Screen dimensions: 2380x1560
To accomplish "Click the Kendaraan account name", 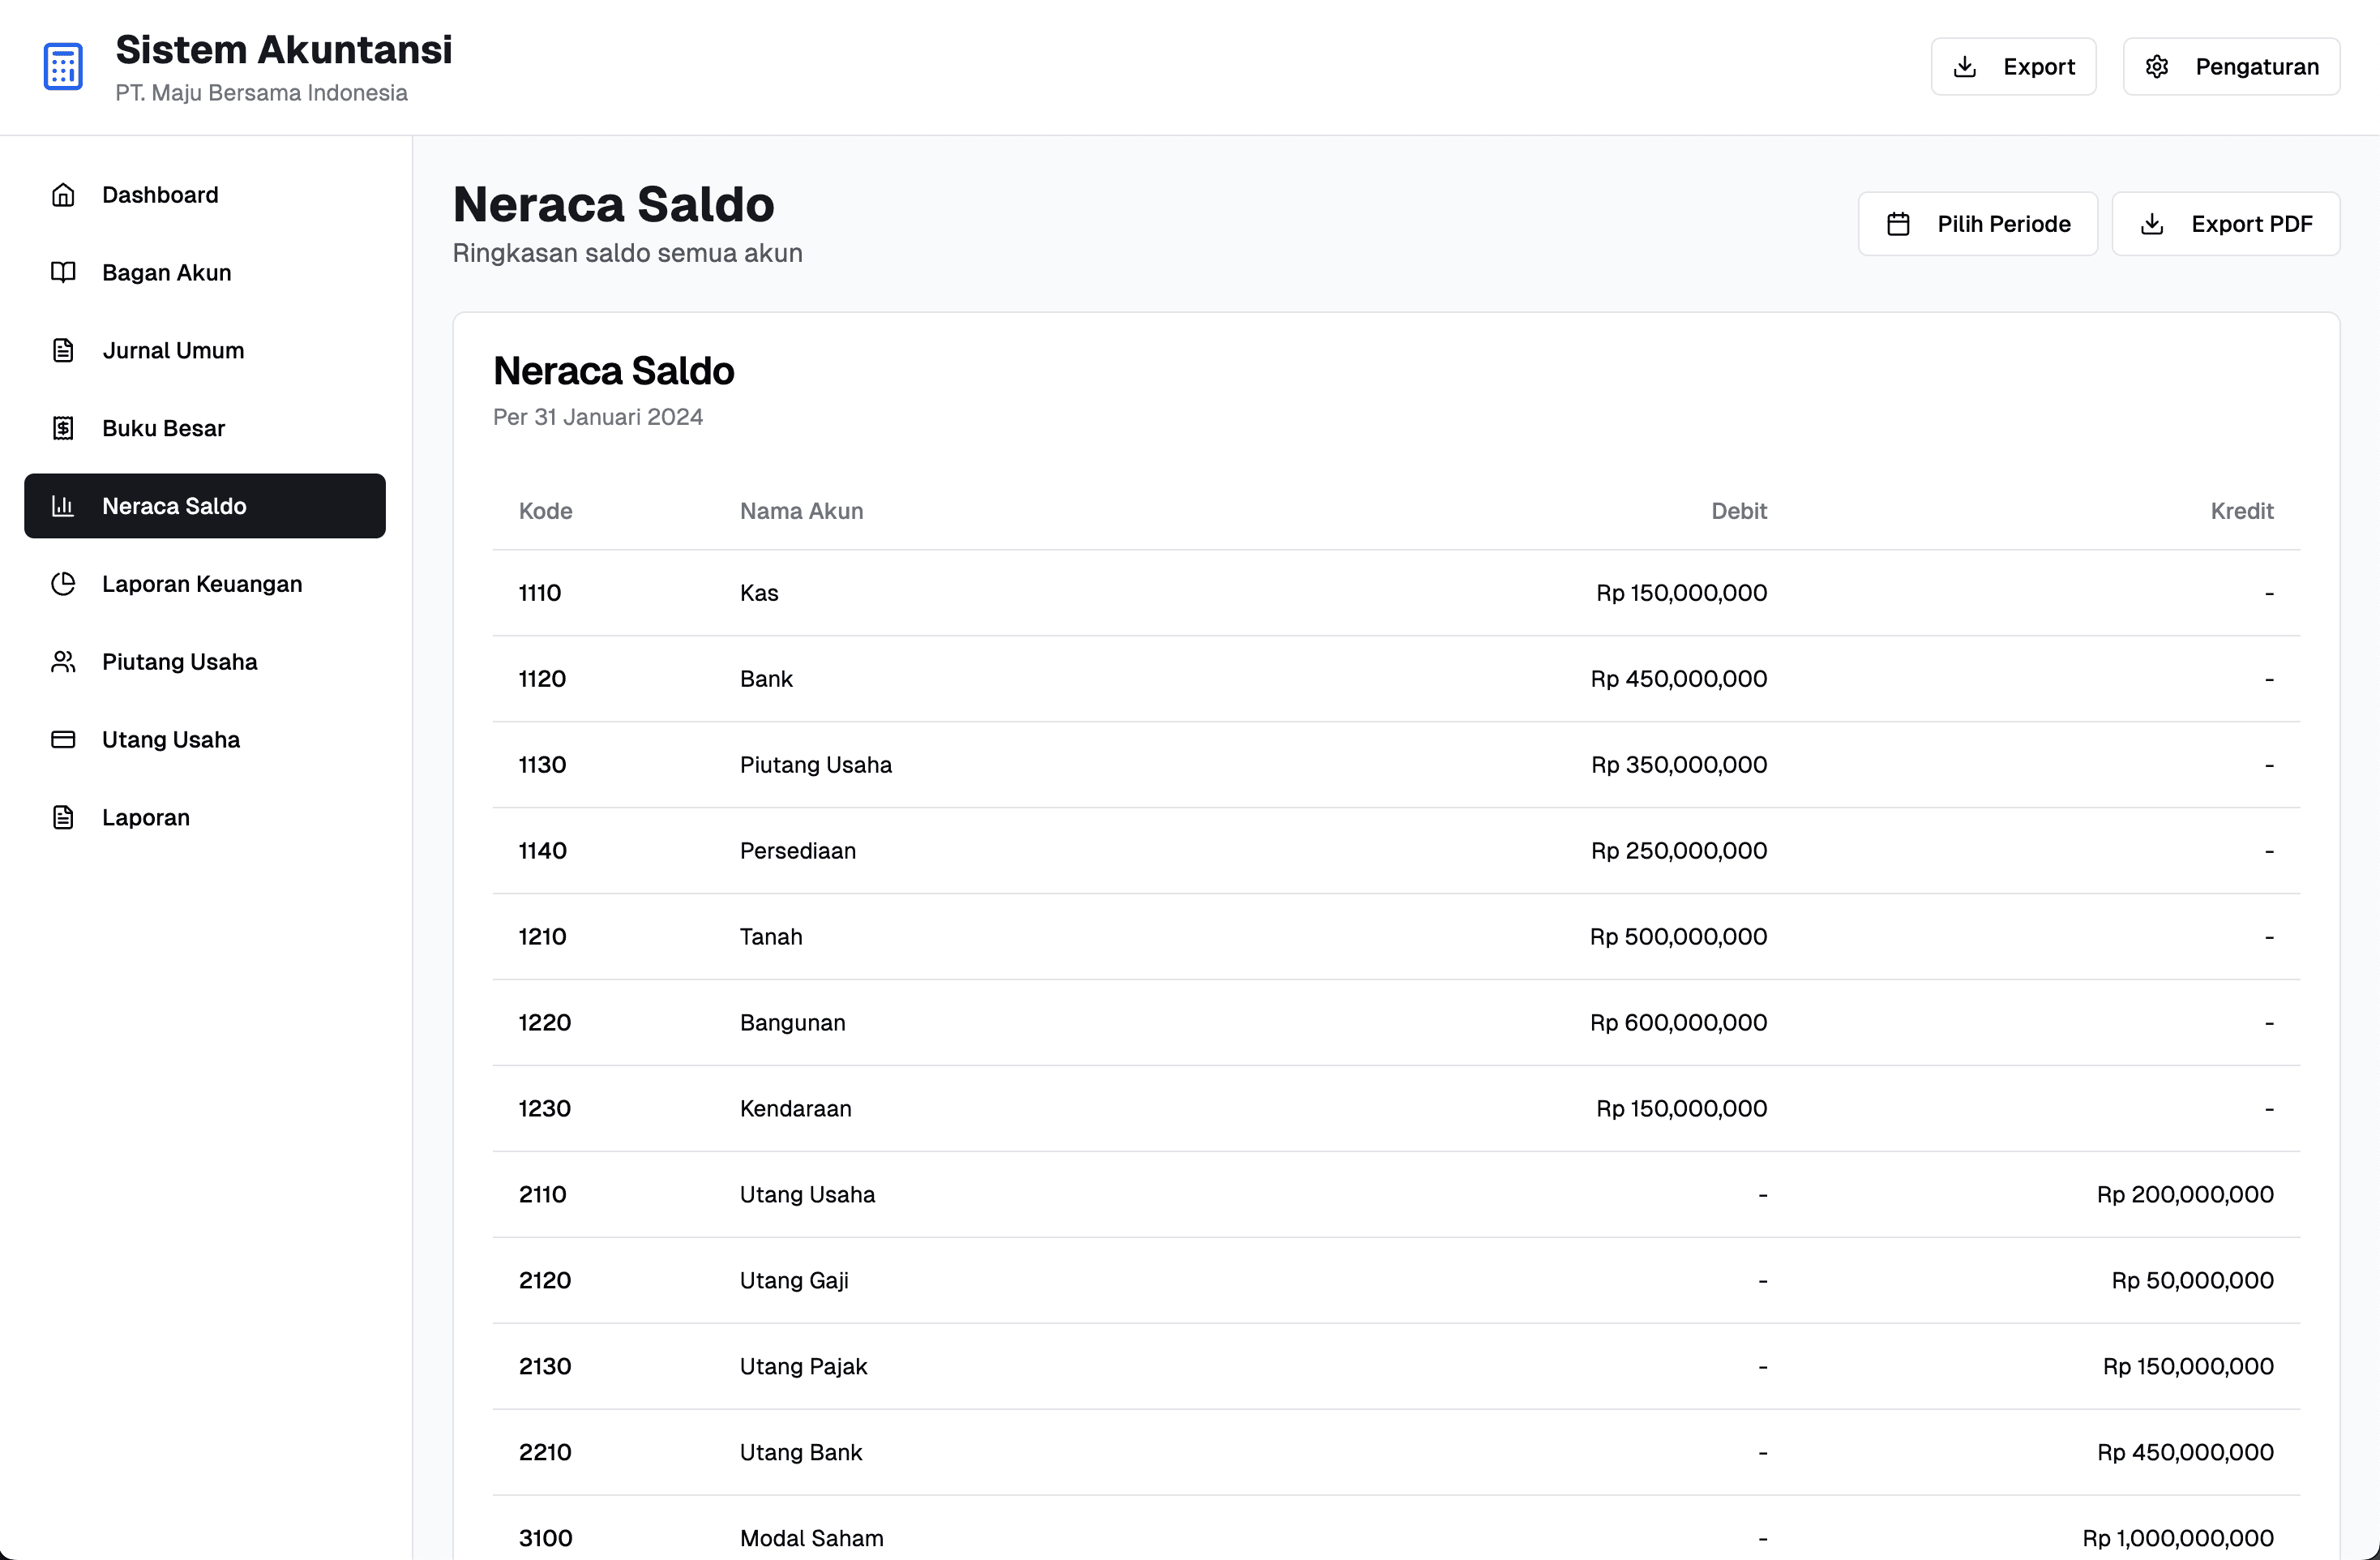I will (796, 1109).
